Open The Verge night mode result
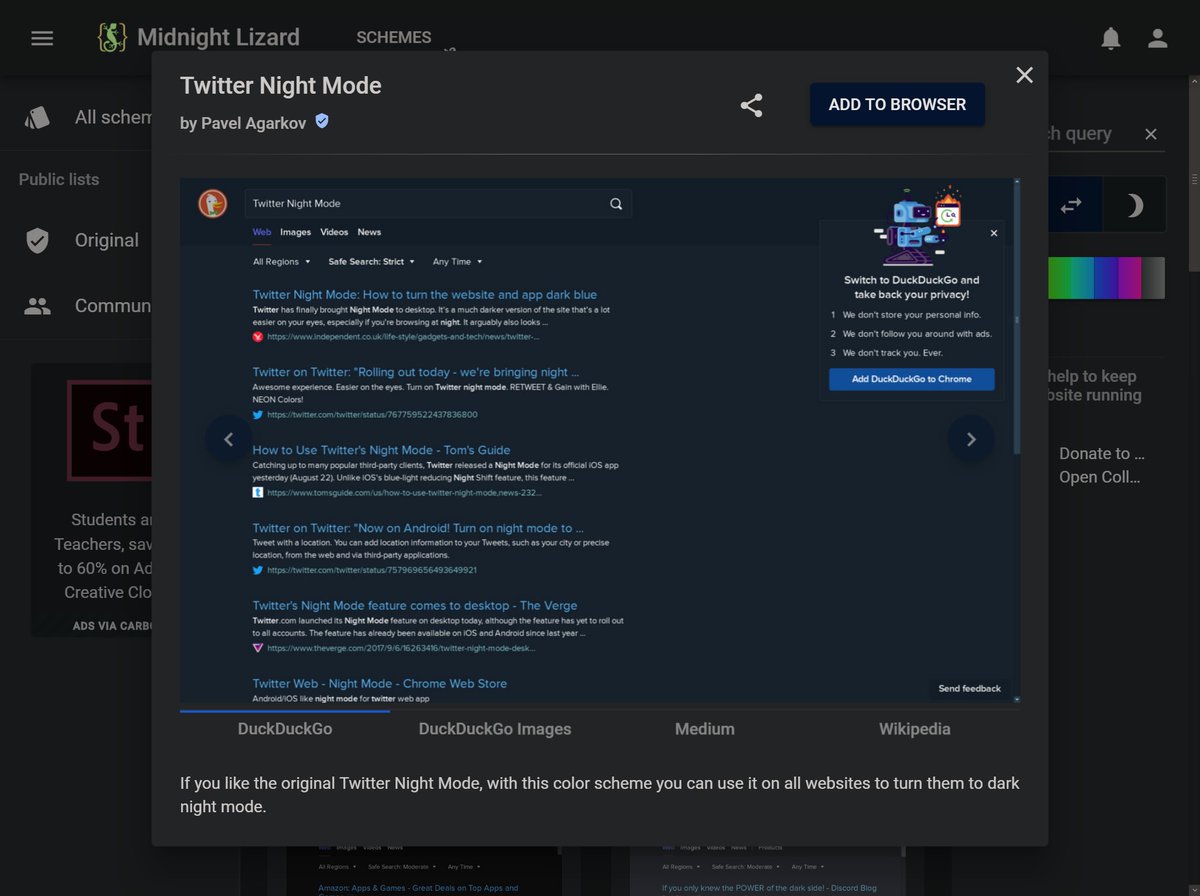This screenshot has width=1200, height=896. pyautogui.click(x=415, y=606)
